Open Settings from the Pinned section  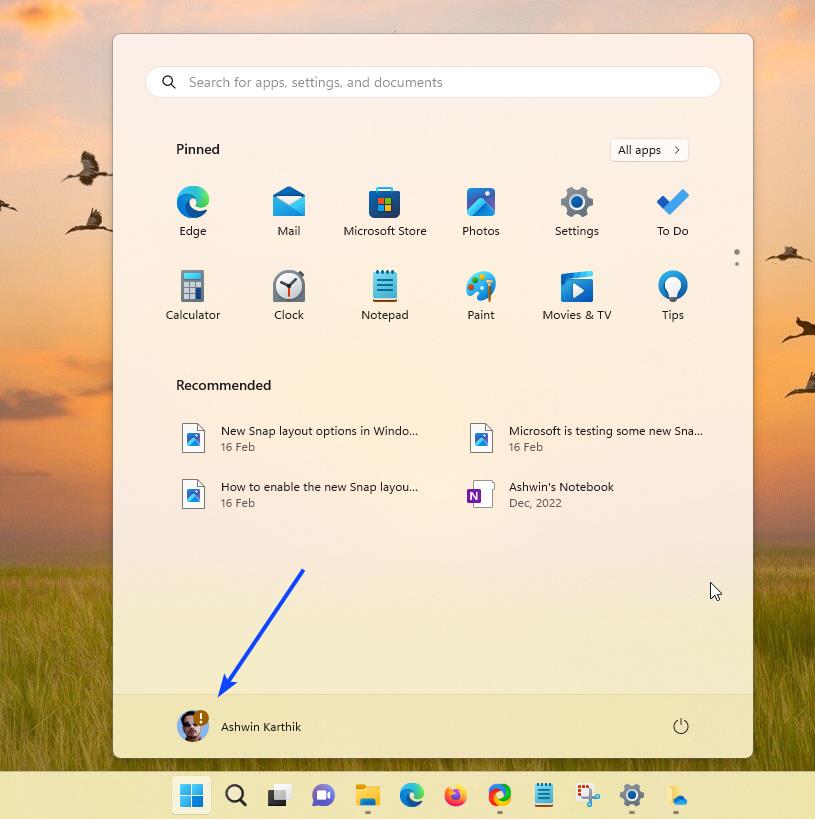pyautogui.click(x=577, y=210)
